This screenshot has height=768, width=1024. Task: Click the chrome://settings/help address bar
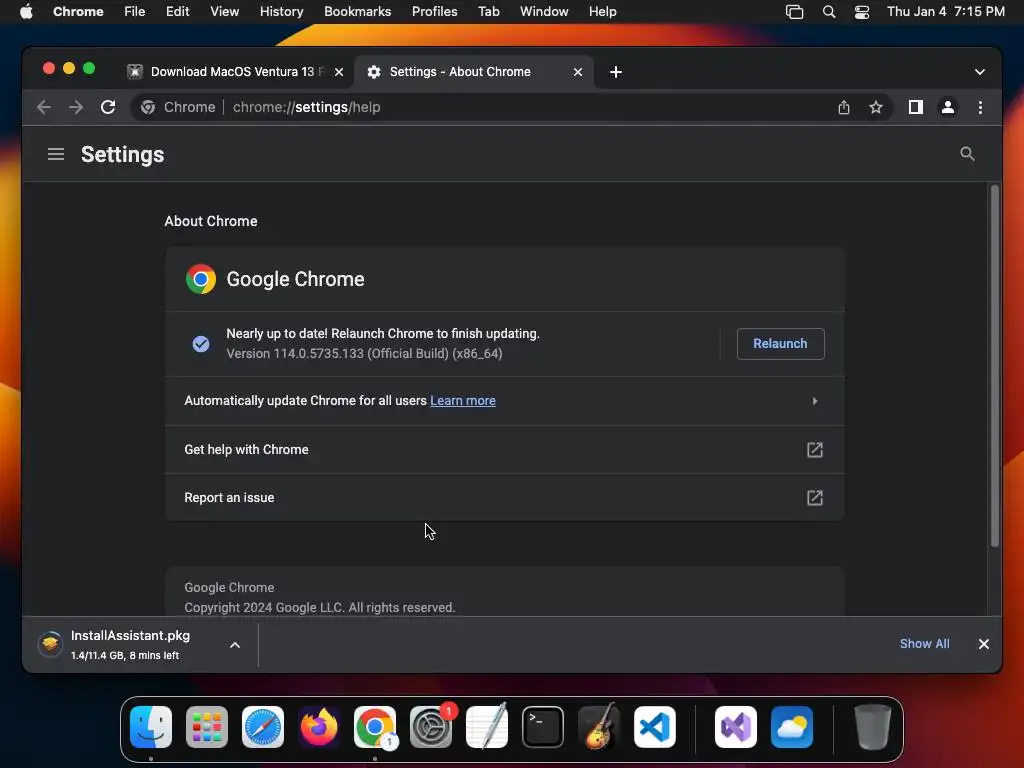(x=483, y=107)
